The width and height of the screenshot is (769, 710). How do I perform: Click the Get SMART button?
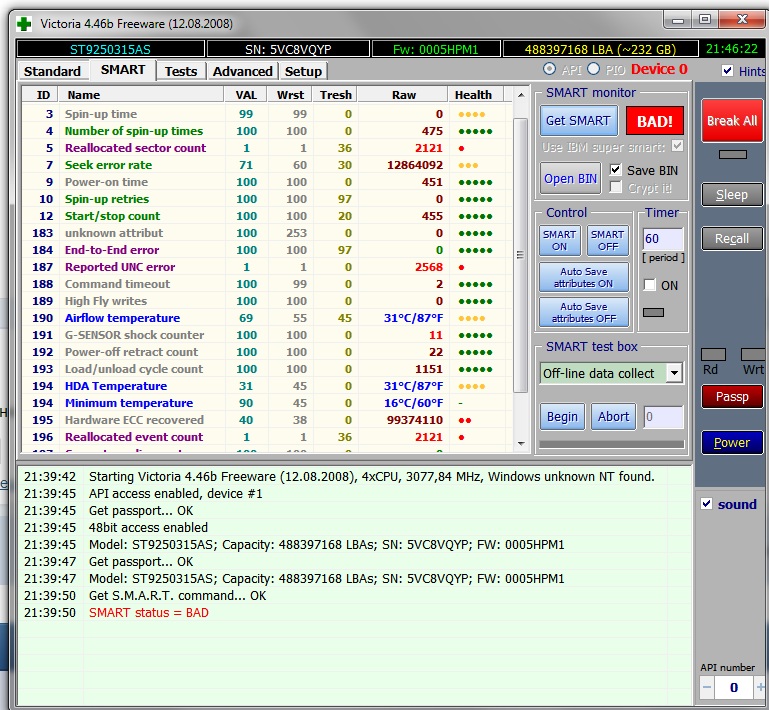point(578,121)
